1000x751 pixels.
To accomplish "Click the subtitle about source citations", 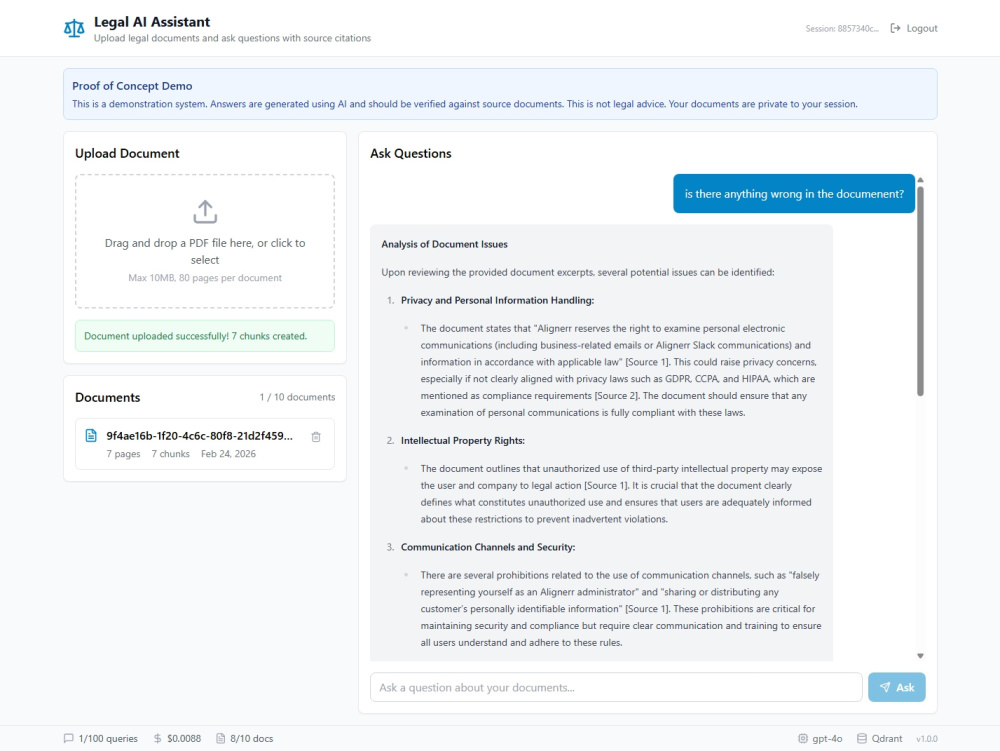I will [x=232, y=38].
